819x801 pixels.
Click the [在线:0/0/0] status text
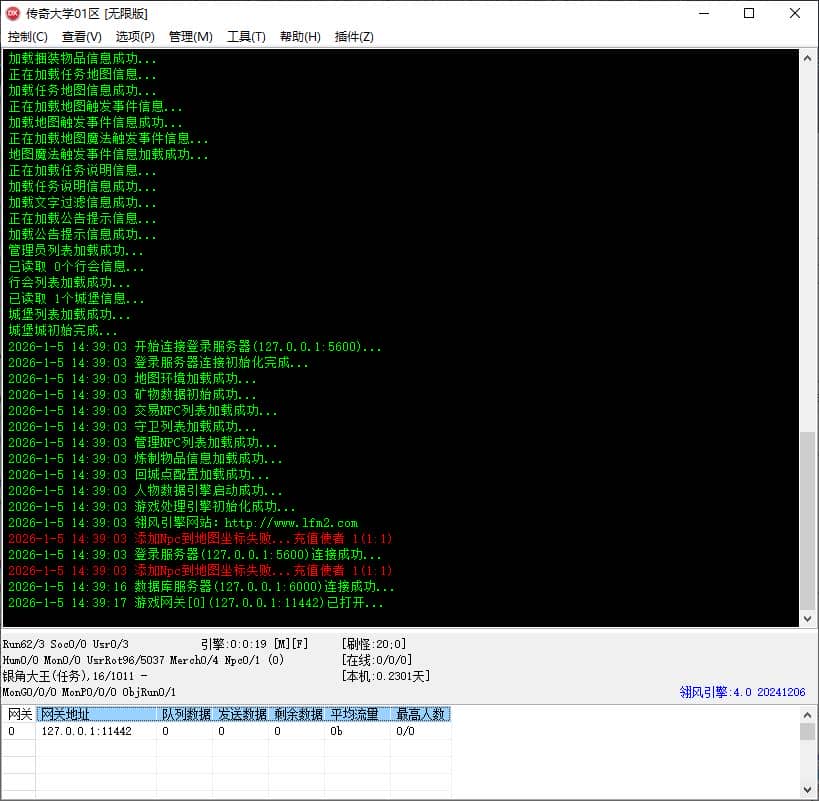click(377, 660)
